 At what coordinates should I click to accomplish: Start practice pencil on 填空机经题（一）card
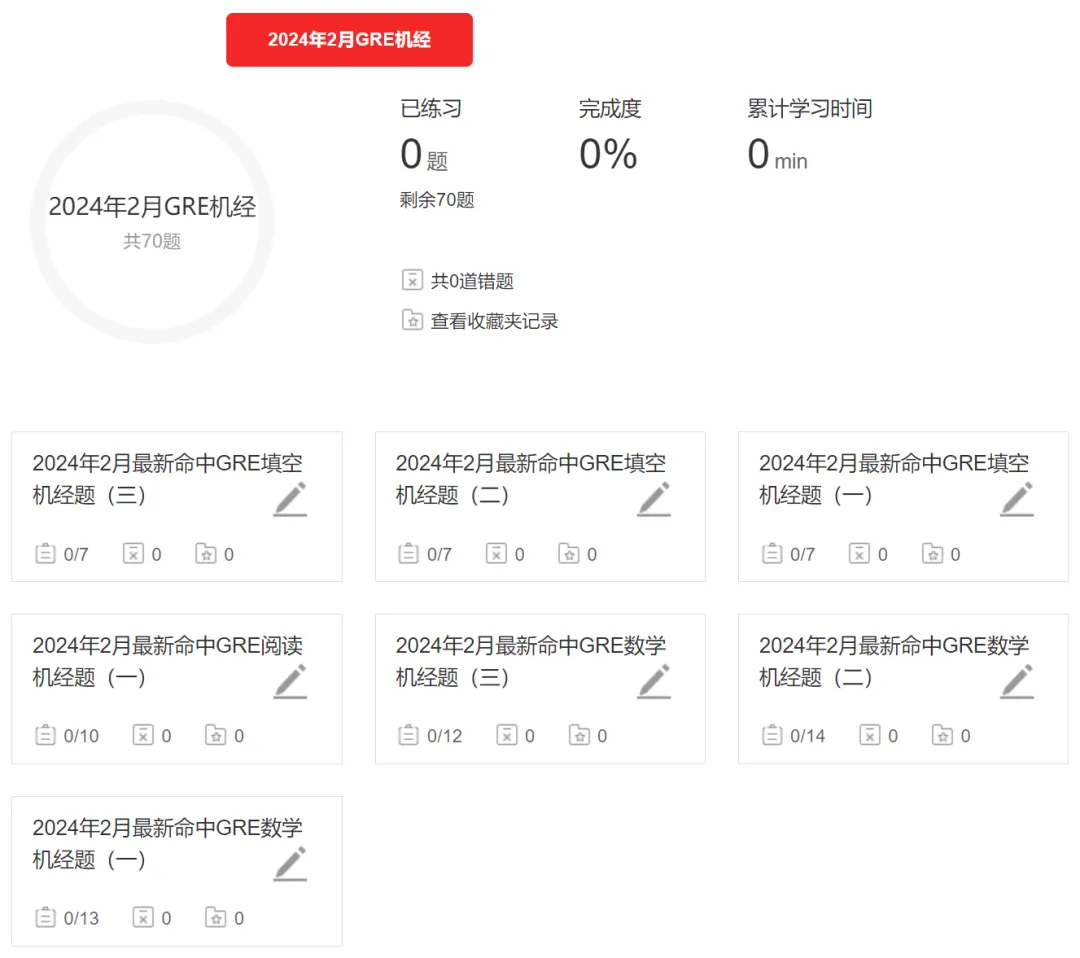tap(1017, 499)
